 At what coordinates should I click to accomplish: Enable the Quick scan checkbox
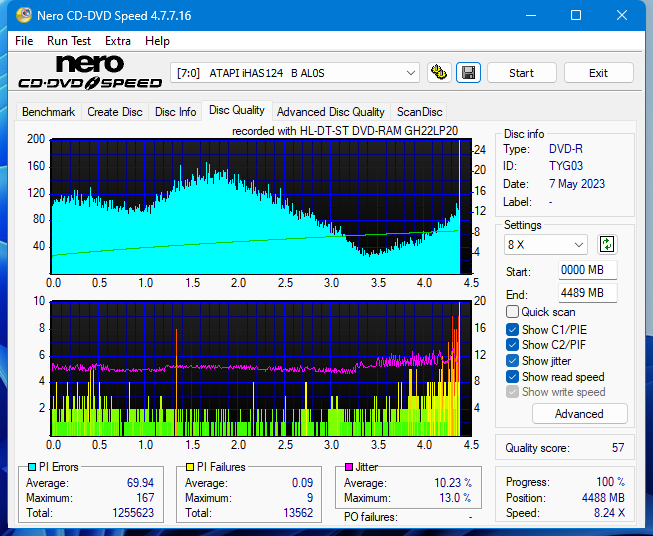click(513, 312)
